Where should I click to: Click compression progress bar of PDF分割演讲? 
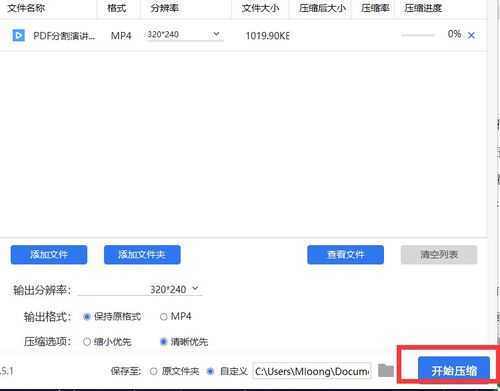pos(418,35)
